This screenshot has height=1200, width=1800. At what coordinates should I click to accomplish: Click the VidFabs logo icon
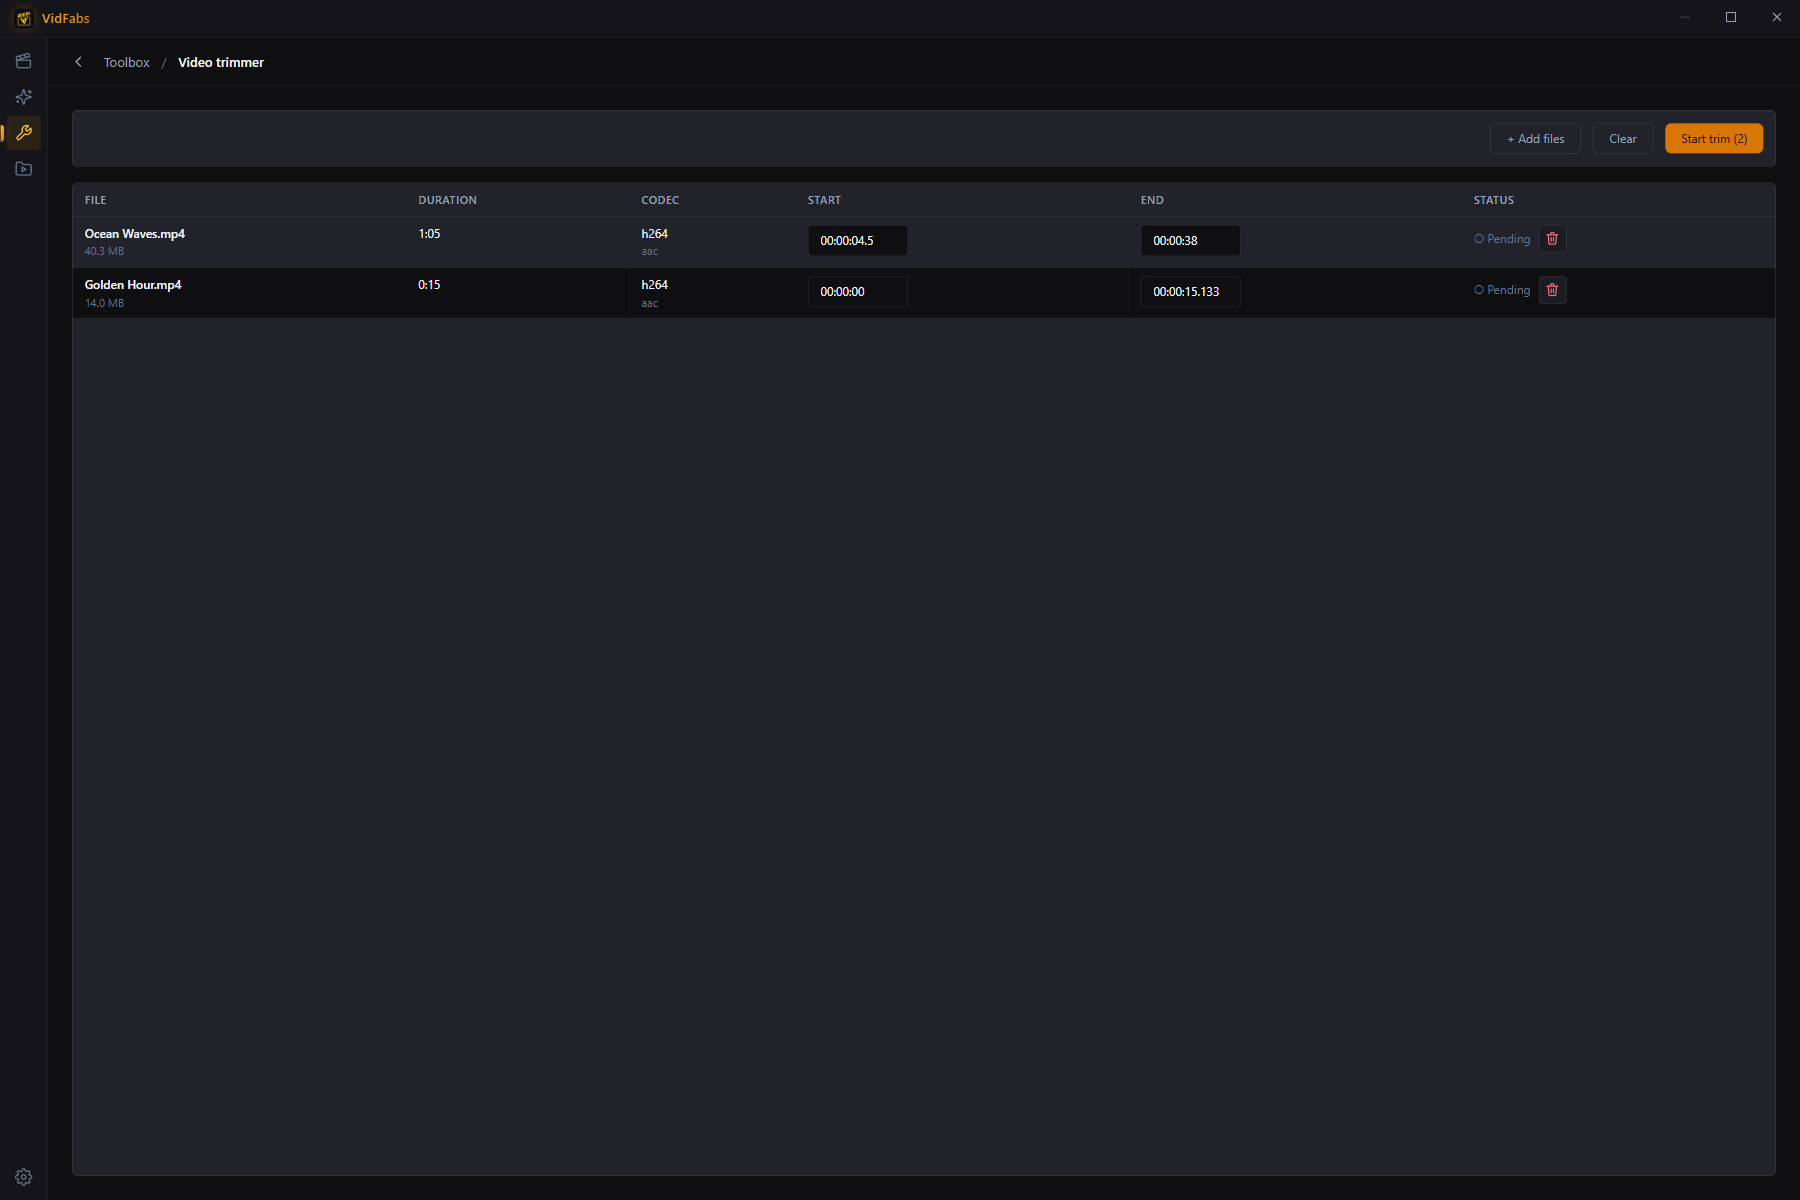point(24,18)
